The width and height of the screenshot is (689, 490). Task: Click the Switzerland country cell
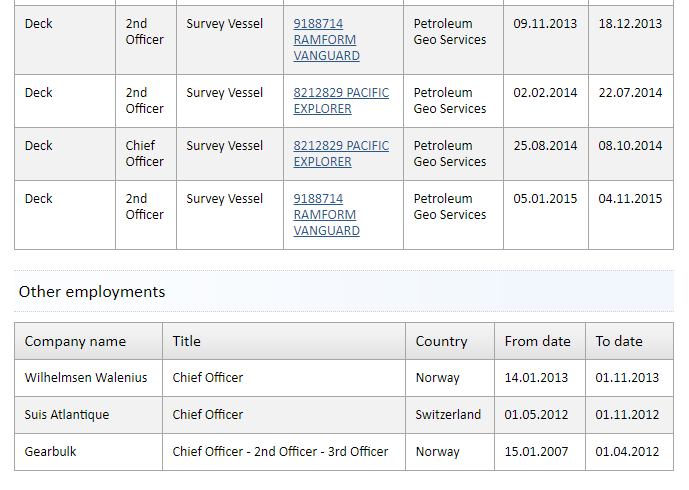click(450, 415)
